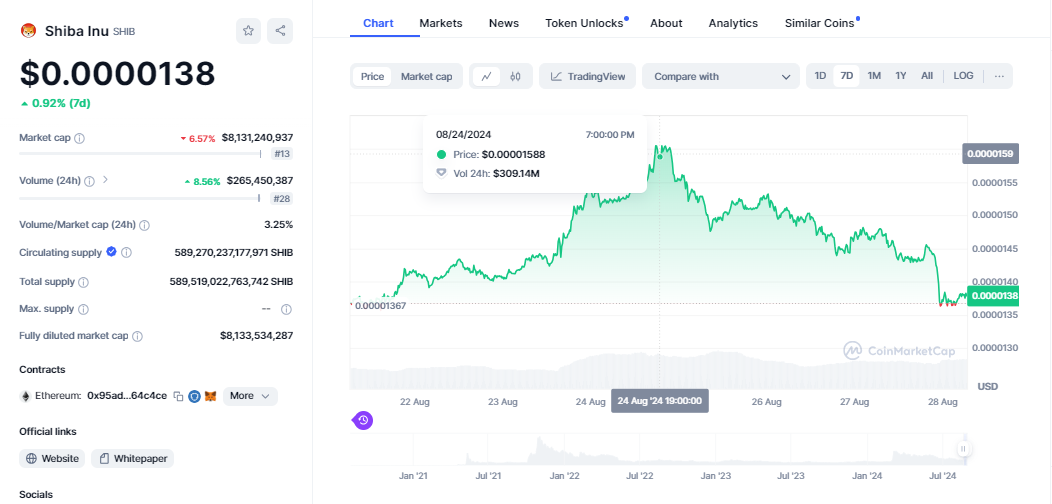Add token to MetaMask via fox icon
This screenshot has width=1052, height=504.
pyautogui.click(x=211, y=396)
